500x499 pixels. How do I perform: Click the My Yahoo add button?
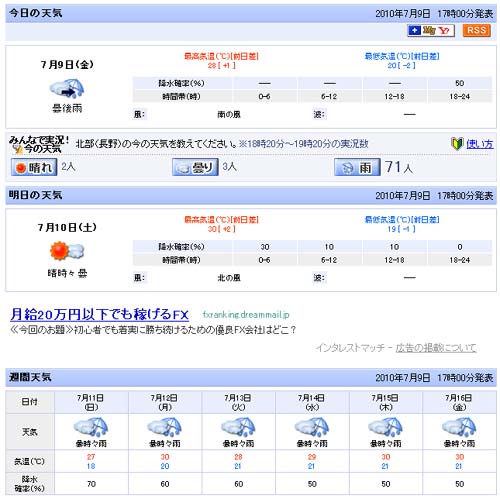click(x=431, y=31)
